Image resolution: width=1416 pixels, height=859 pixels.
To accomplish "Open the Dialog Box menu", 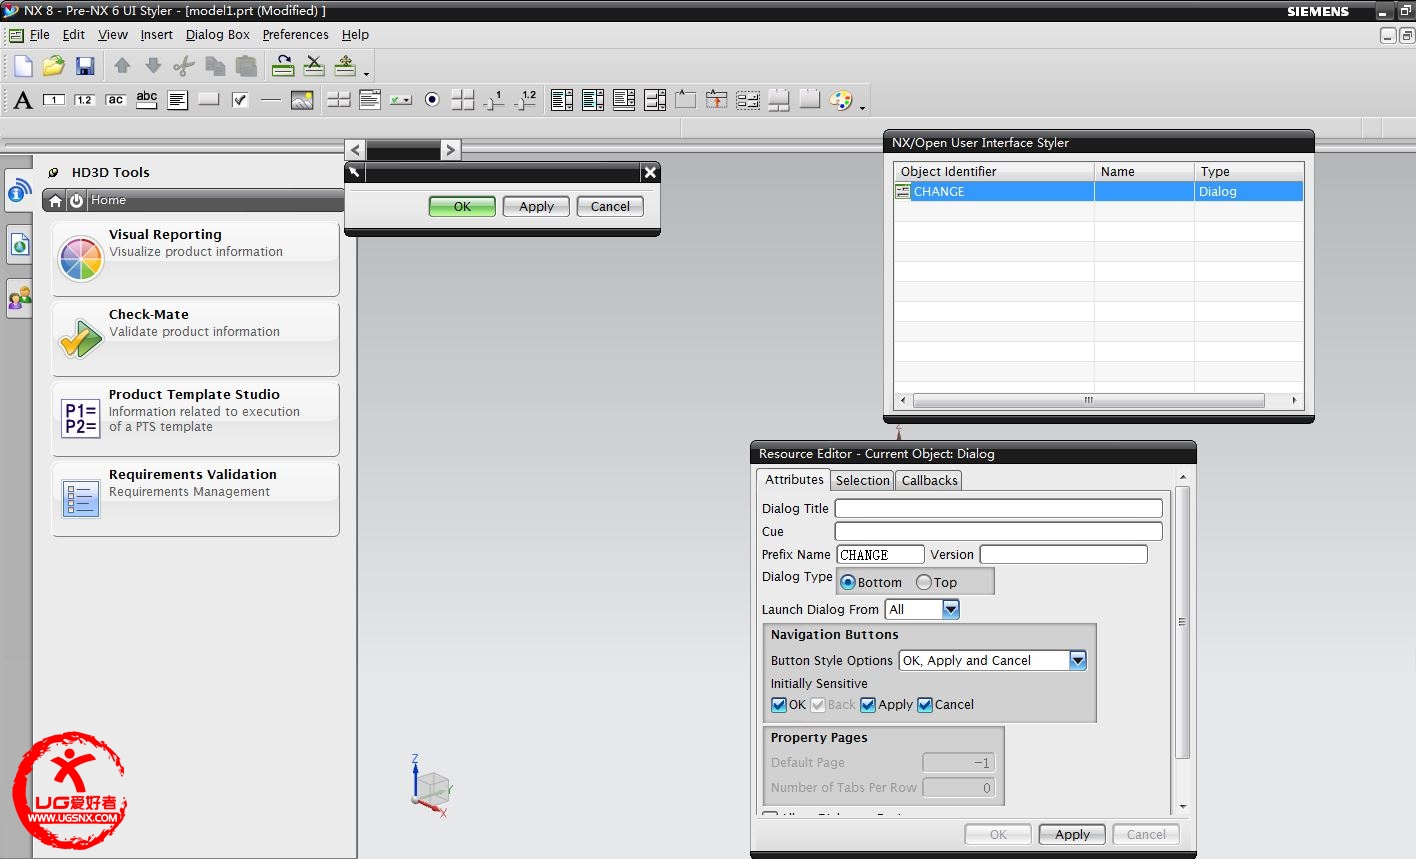I will pyautogui.click(x=218, y=35).
